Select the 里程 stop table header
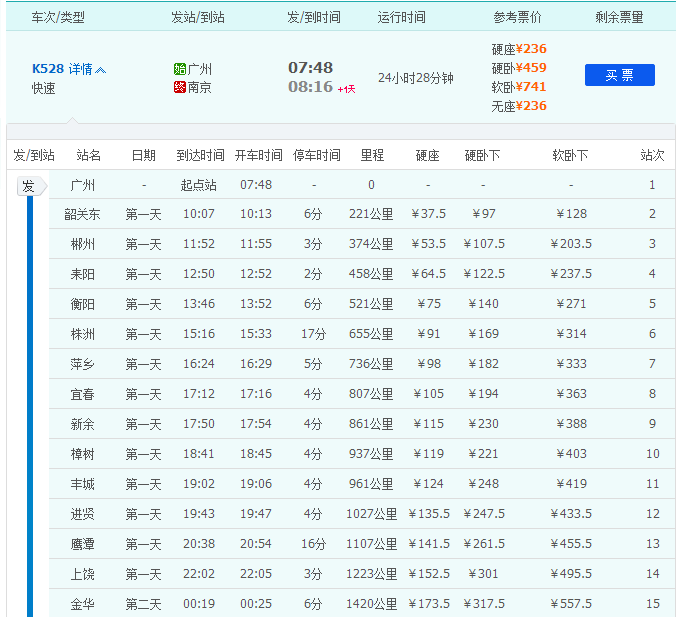 [x=372, y=155]
